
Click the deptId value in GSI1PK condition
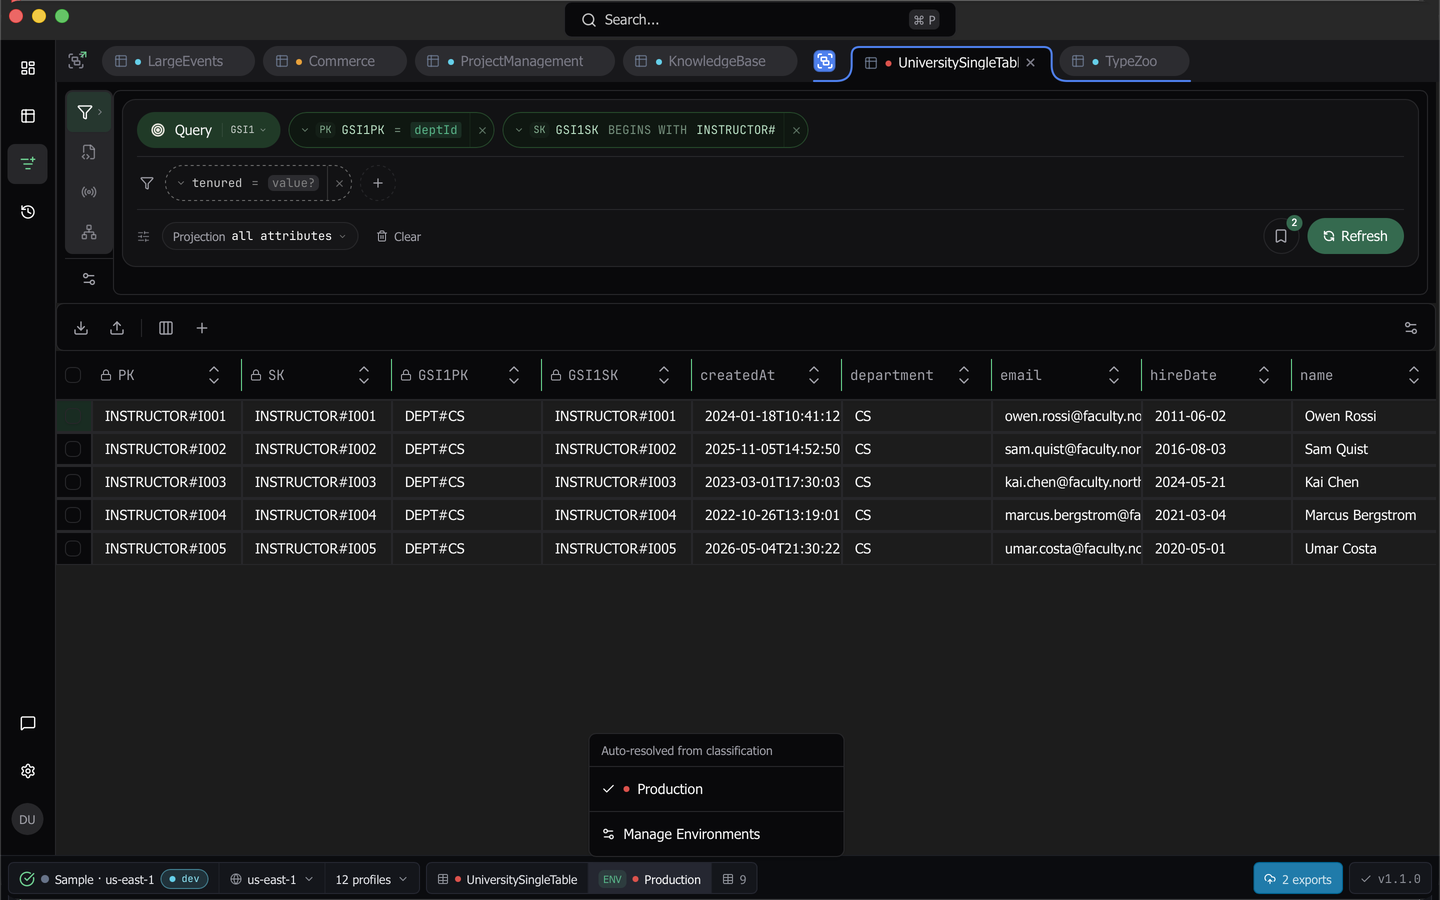tap(436, 130)
